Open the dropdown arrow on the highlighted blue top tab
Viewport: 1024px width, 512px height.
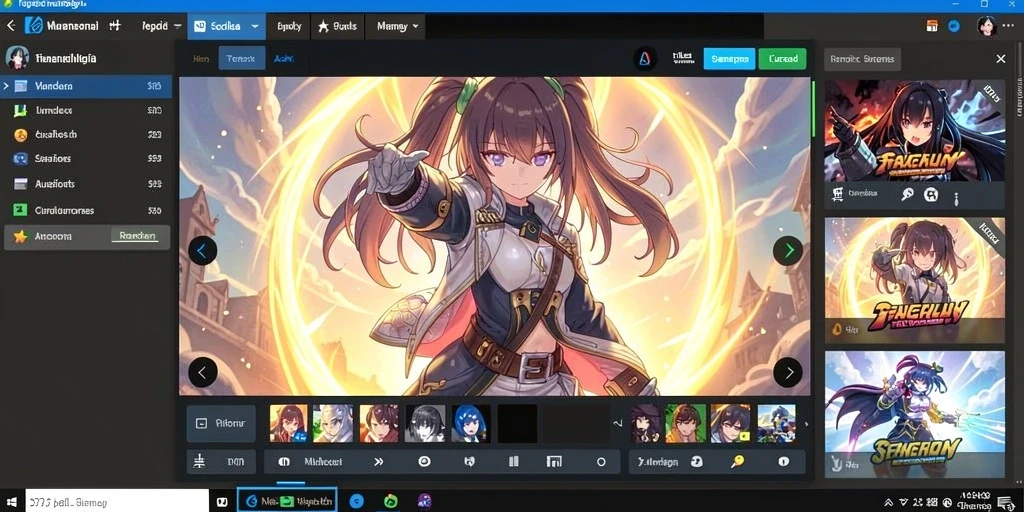pyautogui.click(x=255, y=27)
